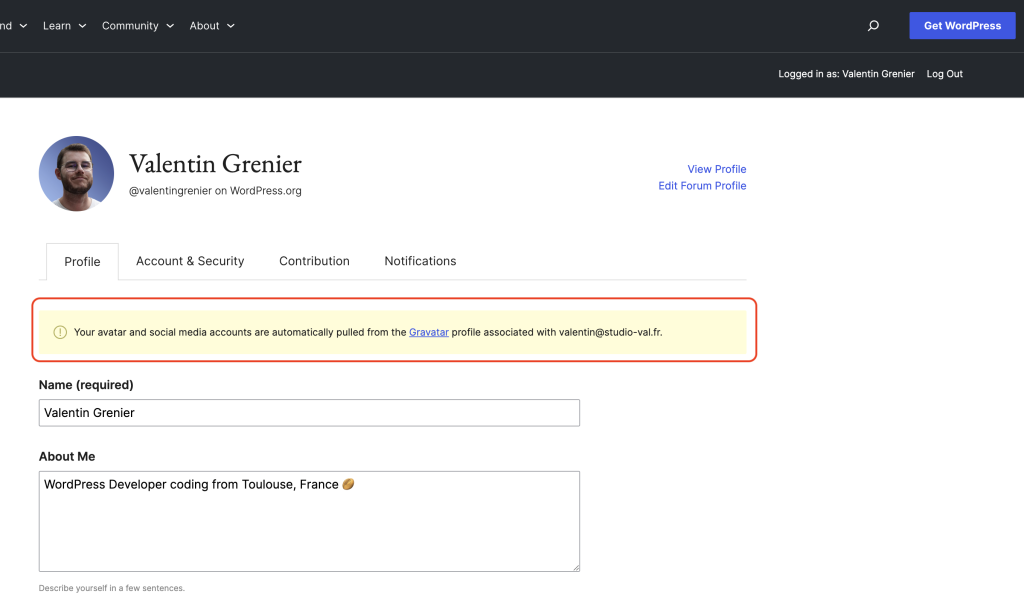
Task: Click the Name (required) input field
Action: click(309, 413)
